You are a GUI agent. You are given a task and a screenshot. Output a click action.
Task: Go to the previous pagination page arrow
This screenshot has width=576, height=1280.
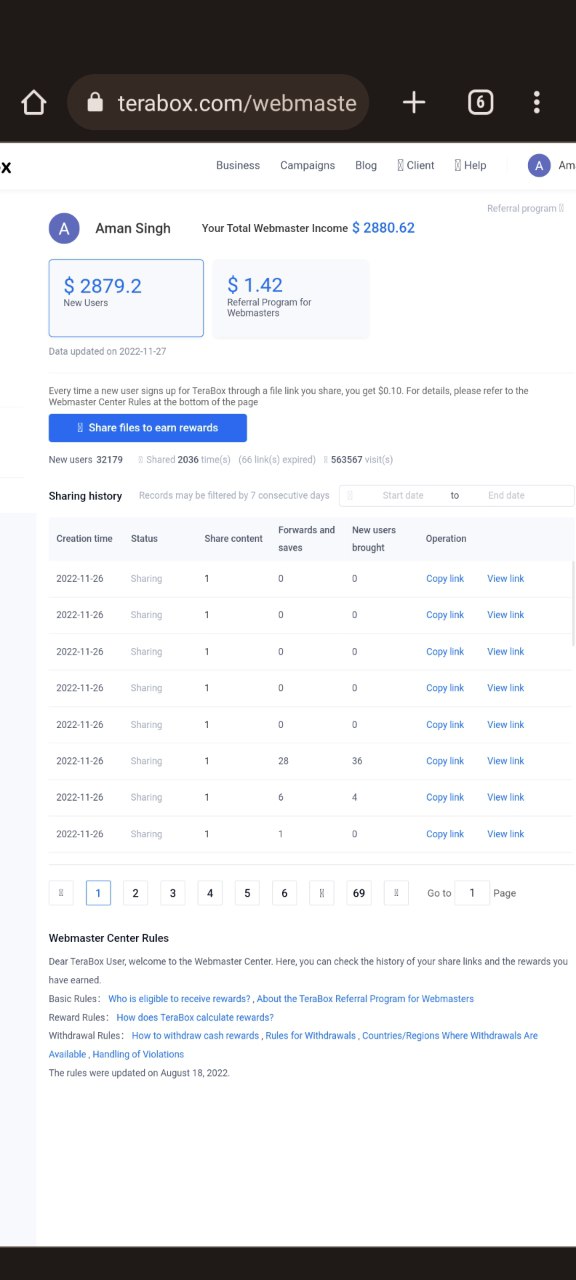(61, 893)
